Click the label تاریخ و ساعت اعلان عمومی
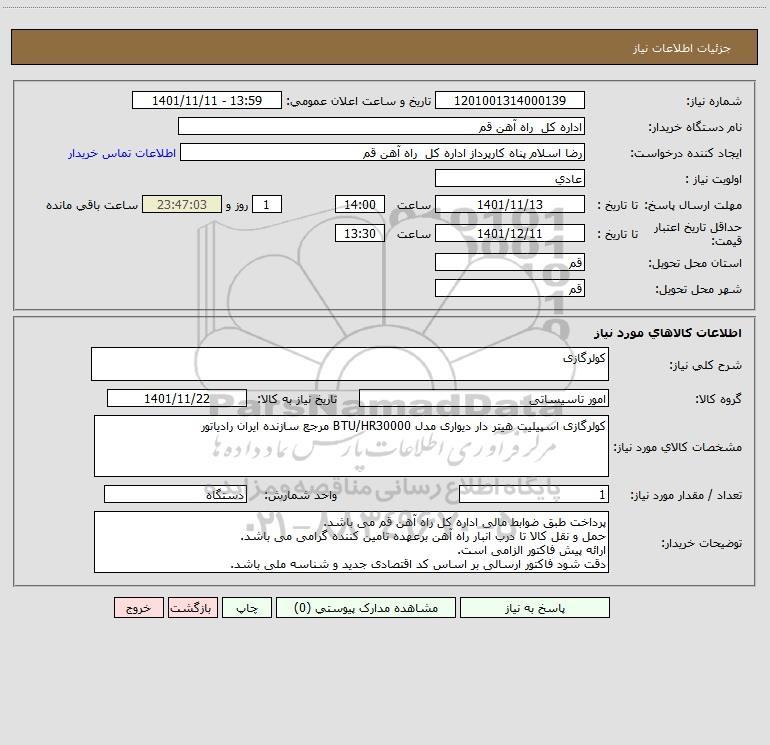 click(x=359, y=101)
